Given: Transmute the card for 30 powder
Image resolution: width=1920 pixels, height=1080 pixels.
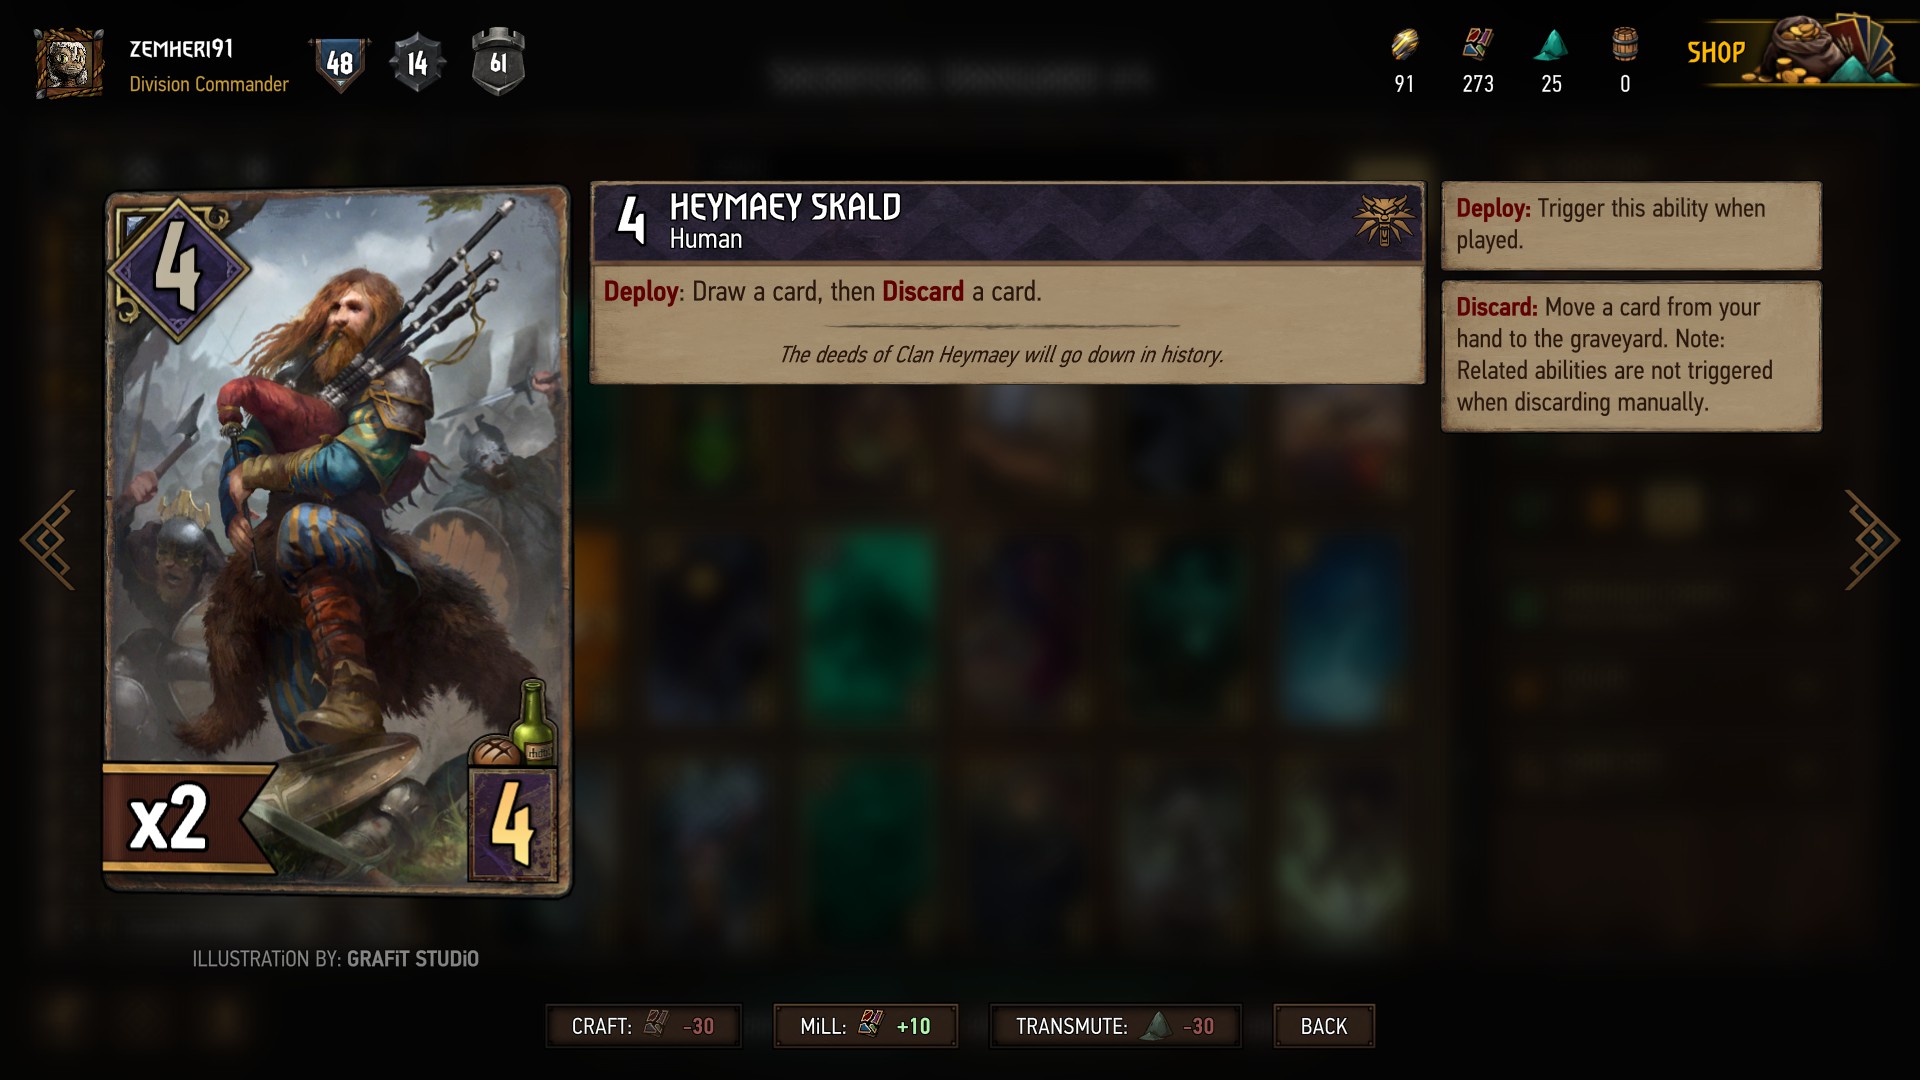Looking at the screenshot, I should pos(1115,1026).
